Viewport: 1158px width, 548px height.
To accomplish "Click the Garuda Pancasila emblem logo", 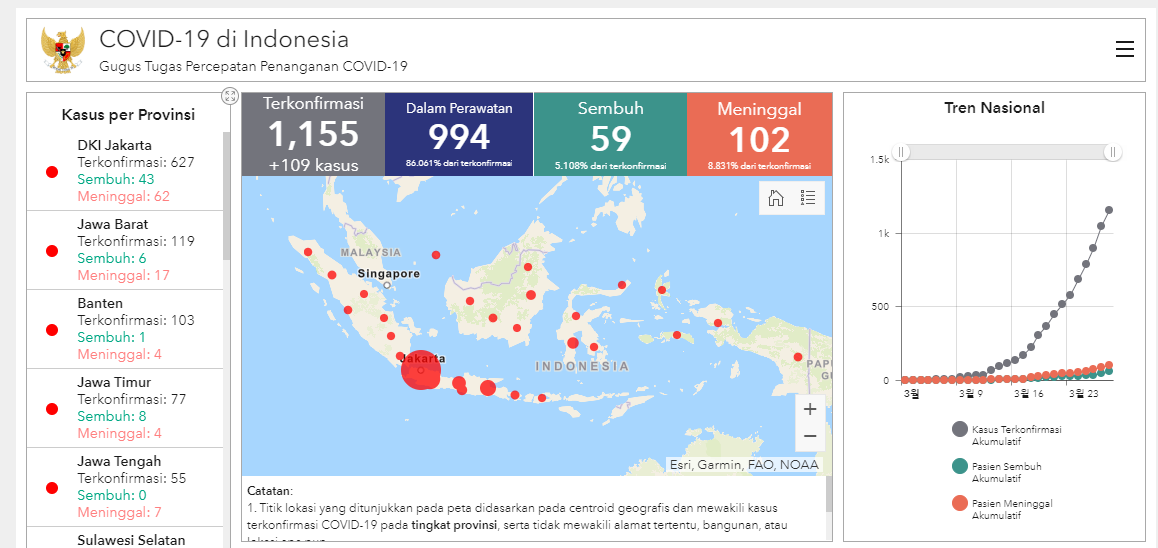I will click(62, 49).
